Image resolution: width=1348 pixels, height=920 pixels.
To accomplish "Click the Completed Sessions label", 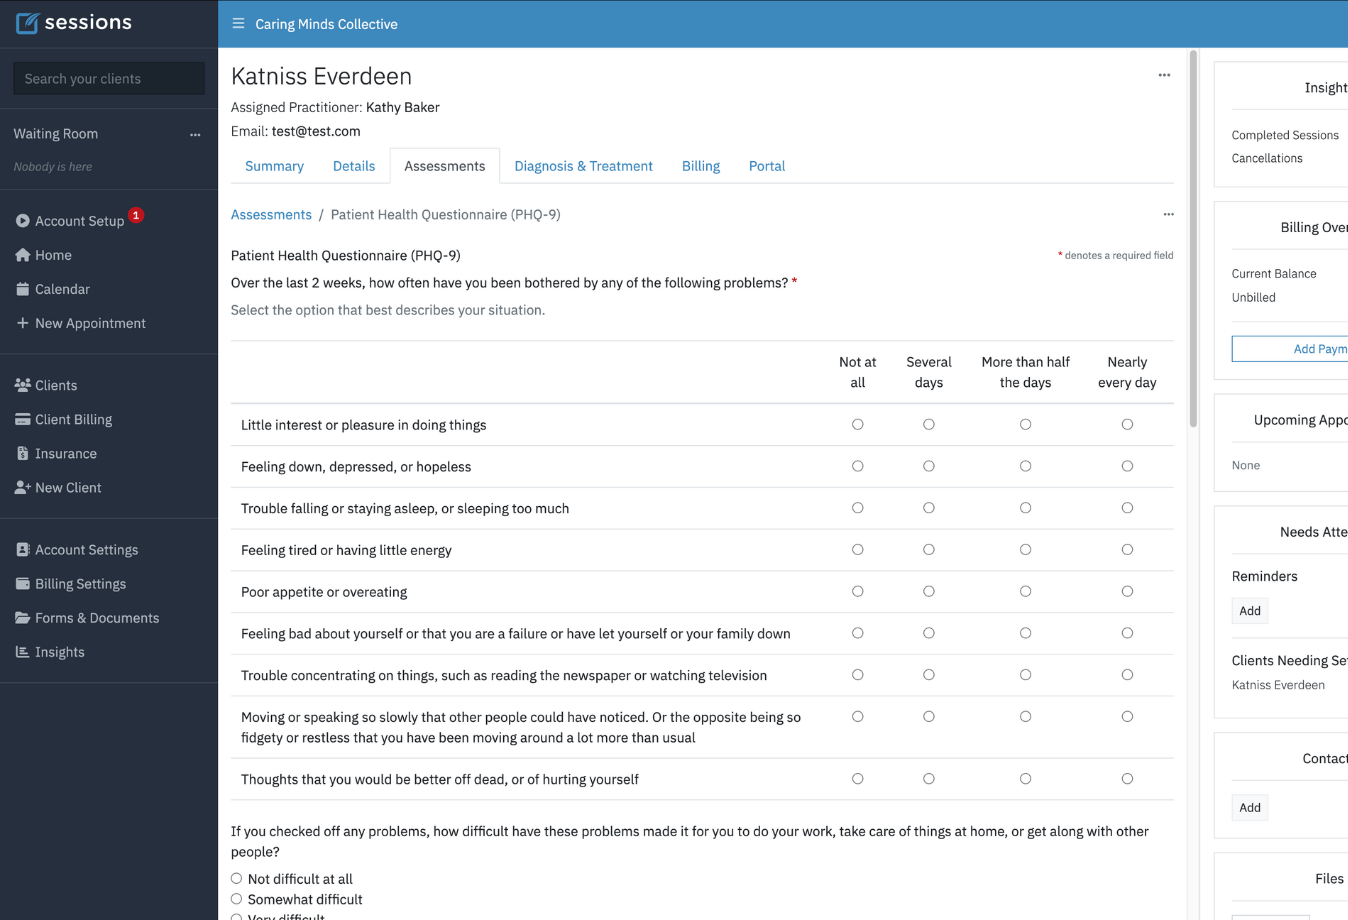I will [1285, 135].
